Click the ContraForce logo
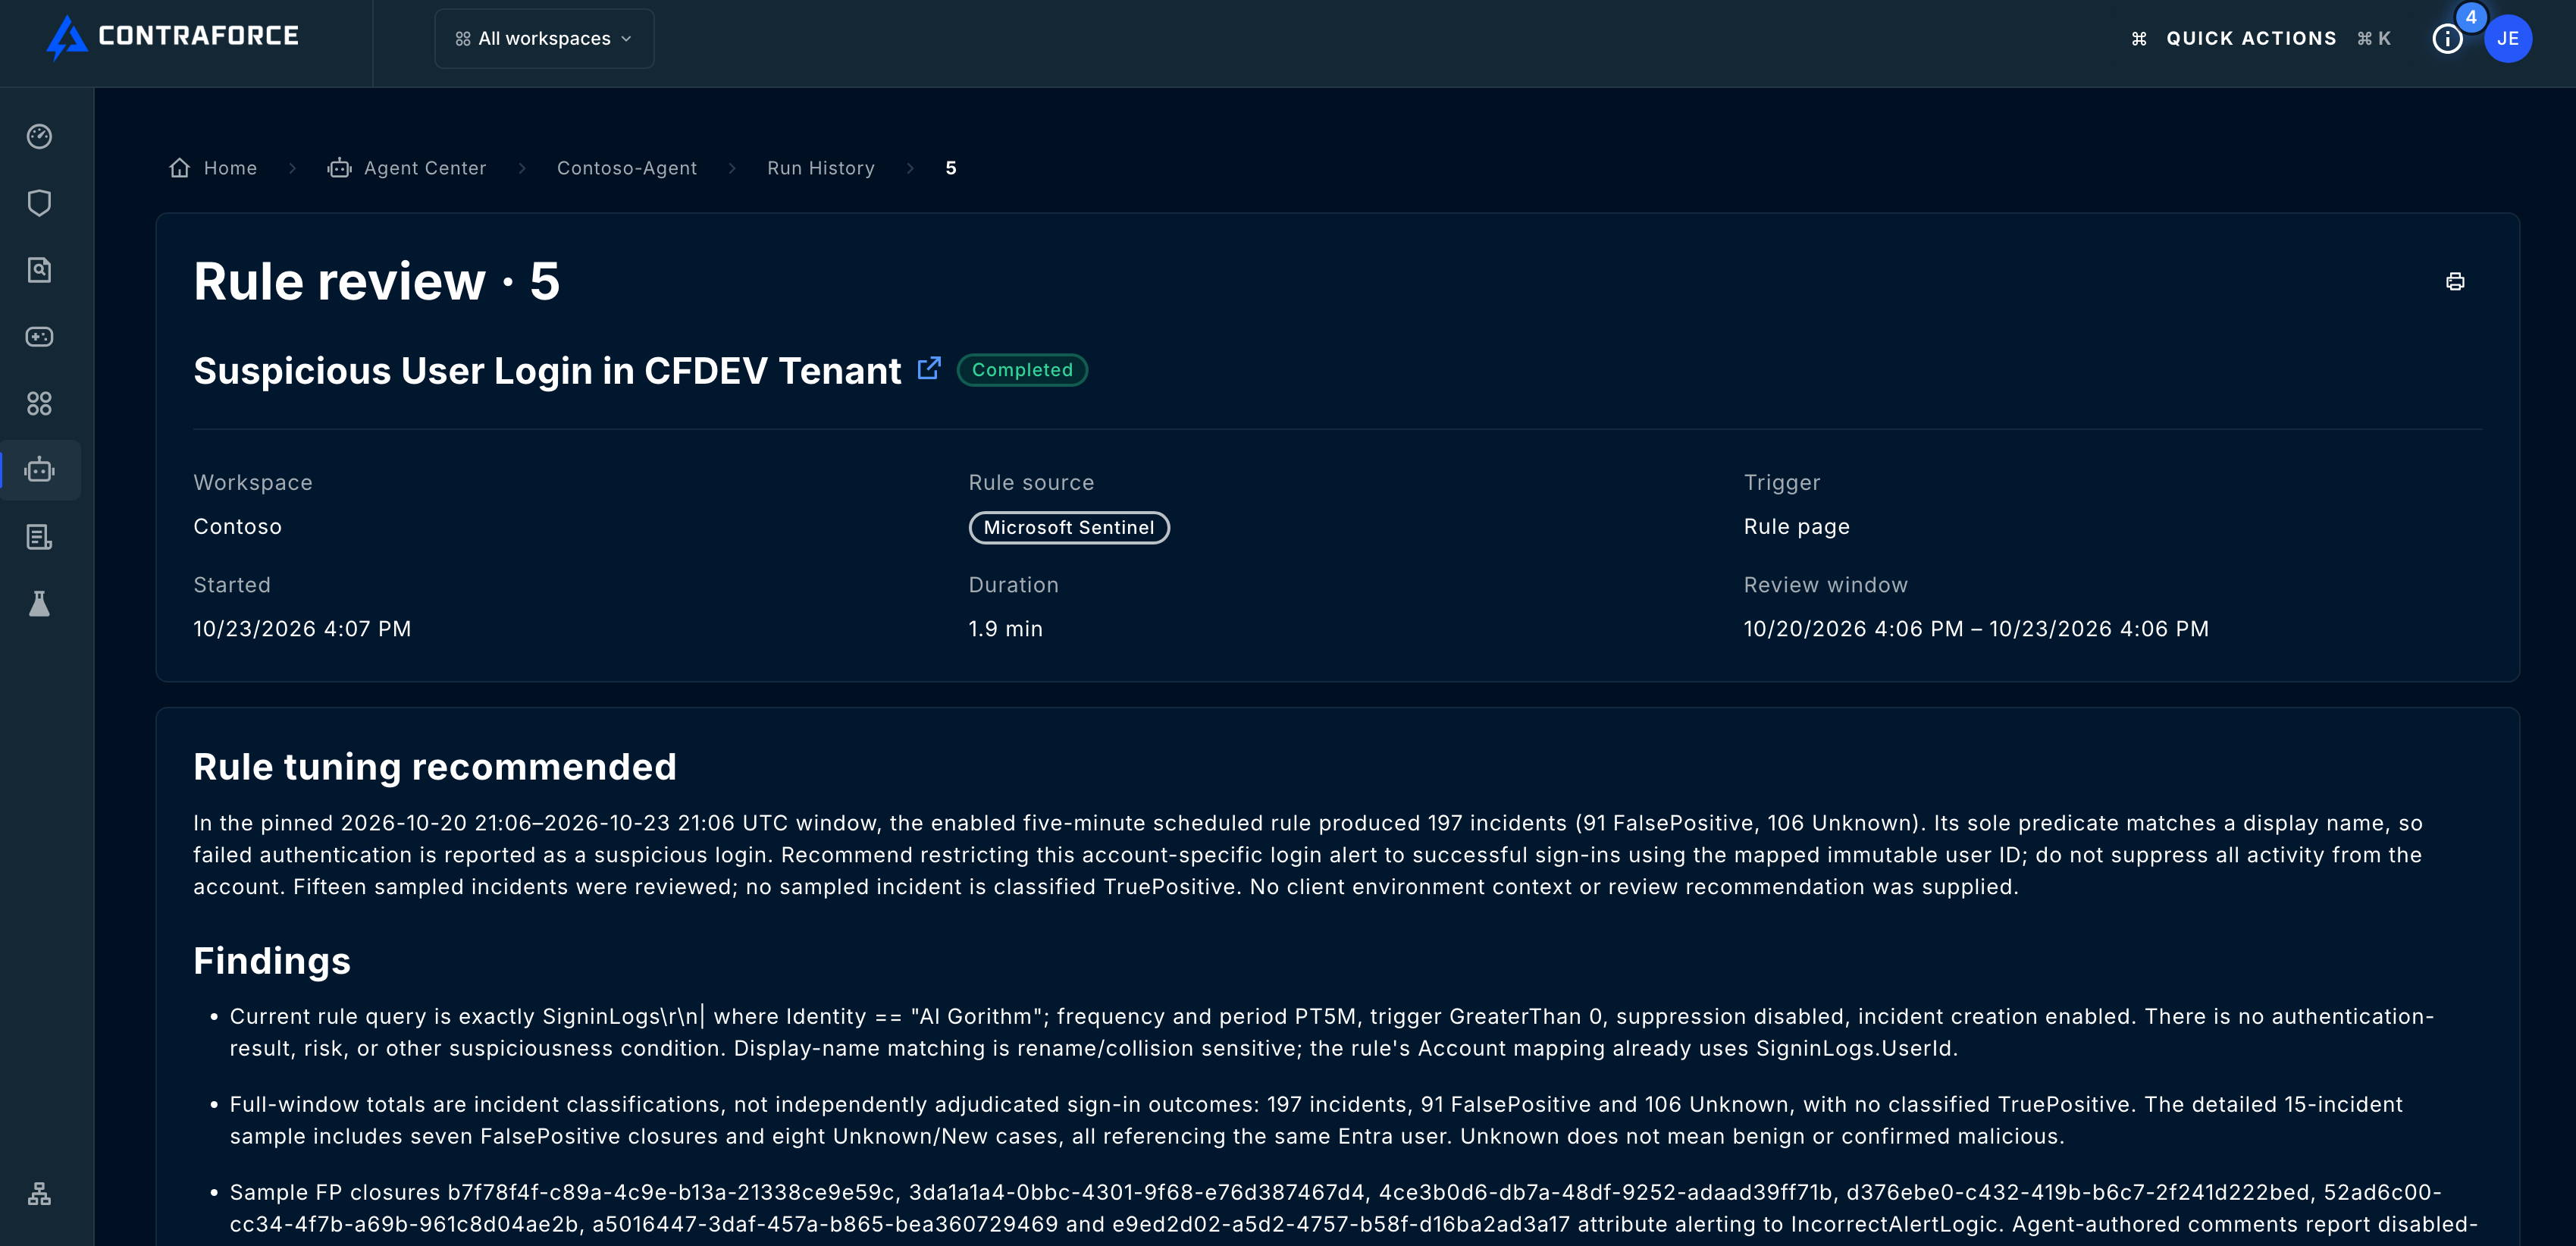This screenshot has width=2576, height=1246. 172,37
